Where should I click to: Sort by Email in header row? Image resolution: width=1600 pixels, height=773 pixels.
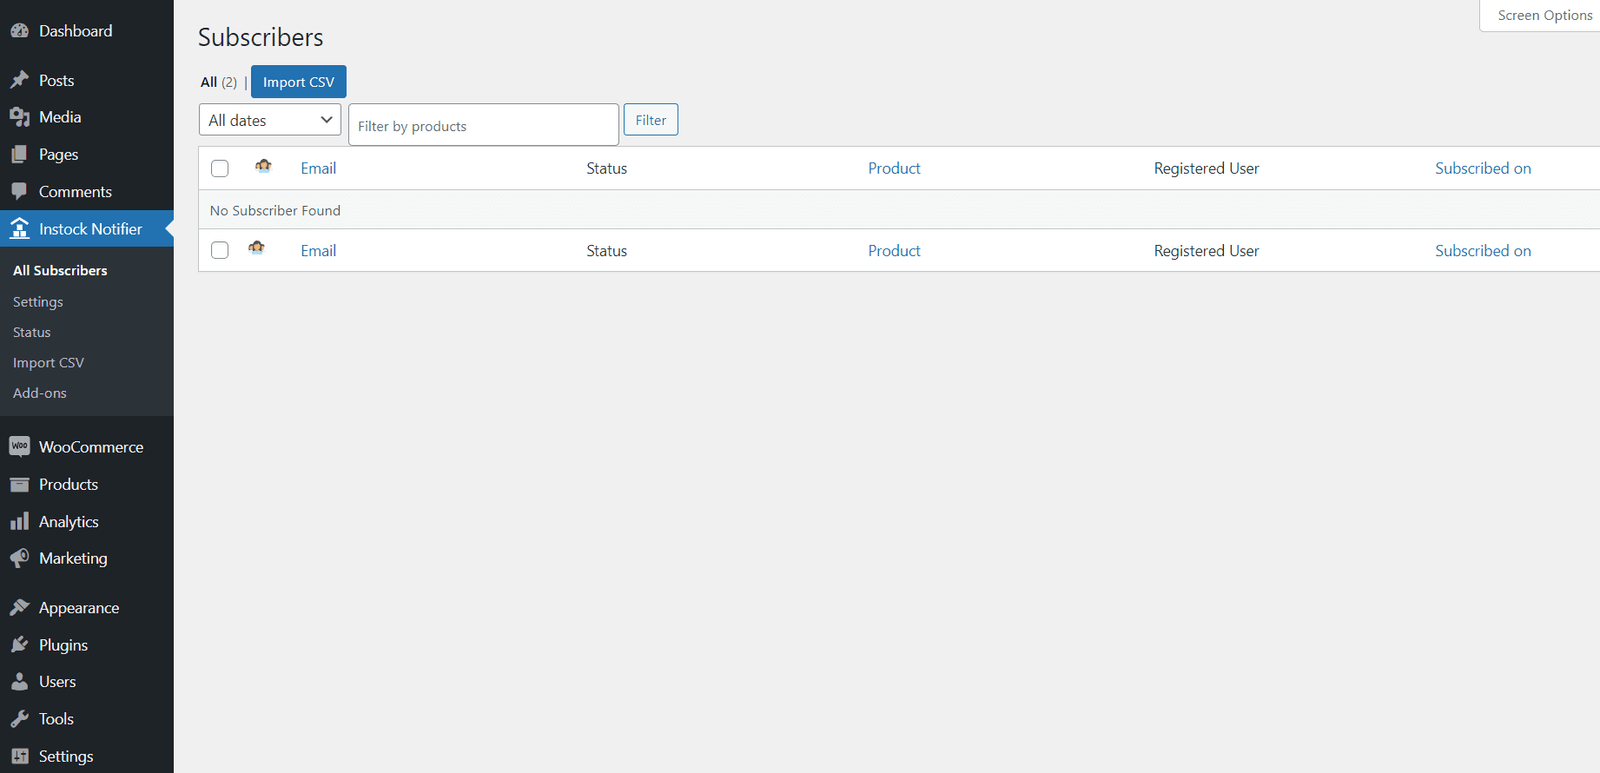pyautogui.click(x=318, y=168)
